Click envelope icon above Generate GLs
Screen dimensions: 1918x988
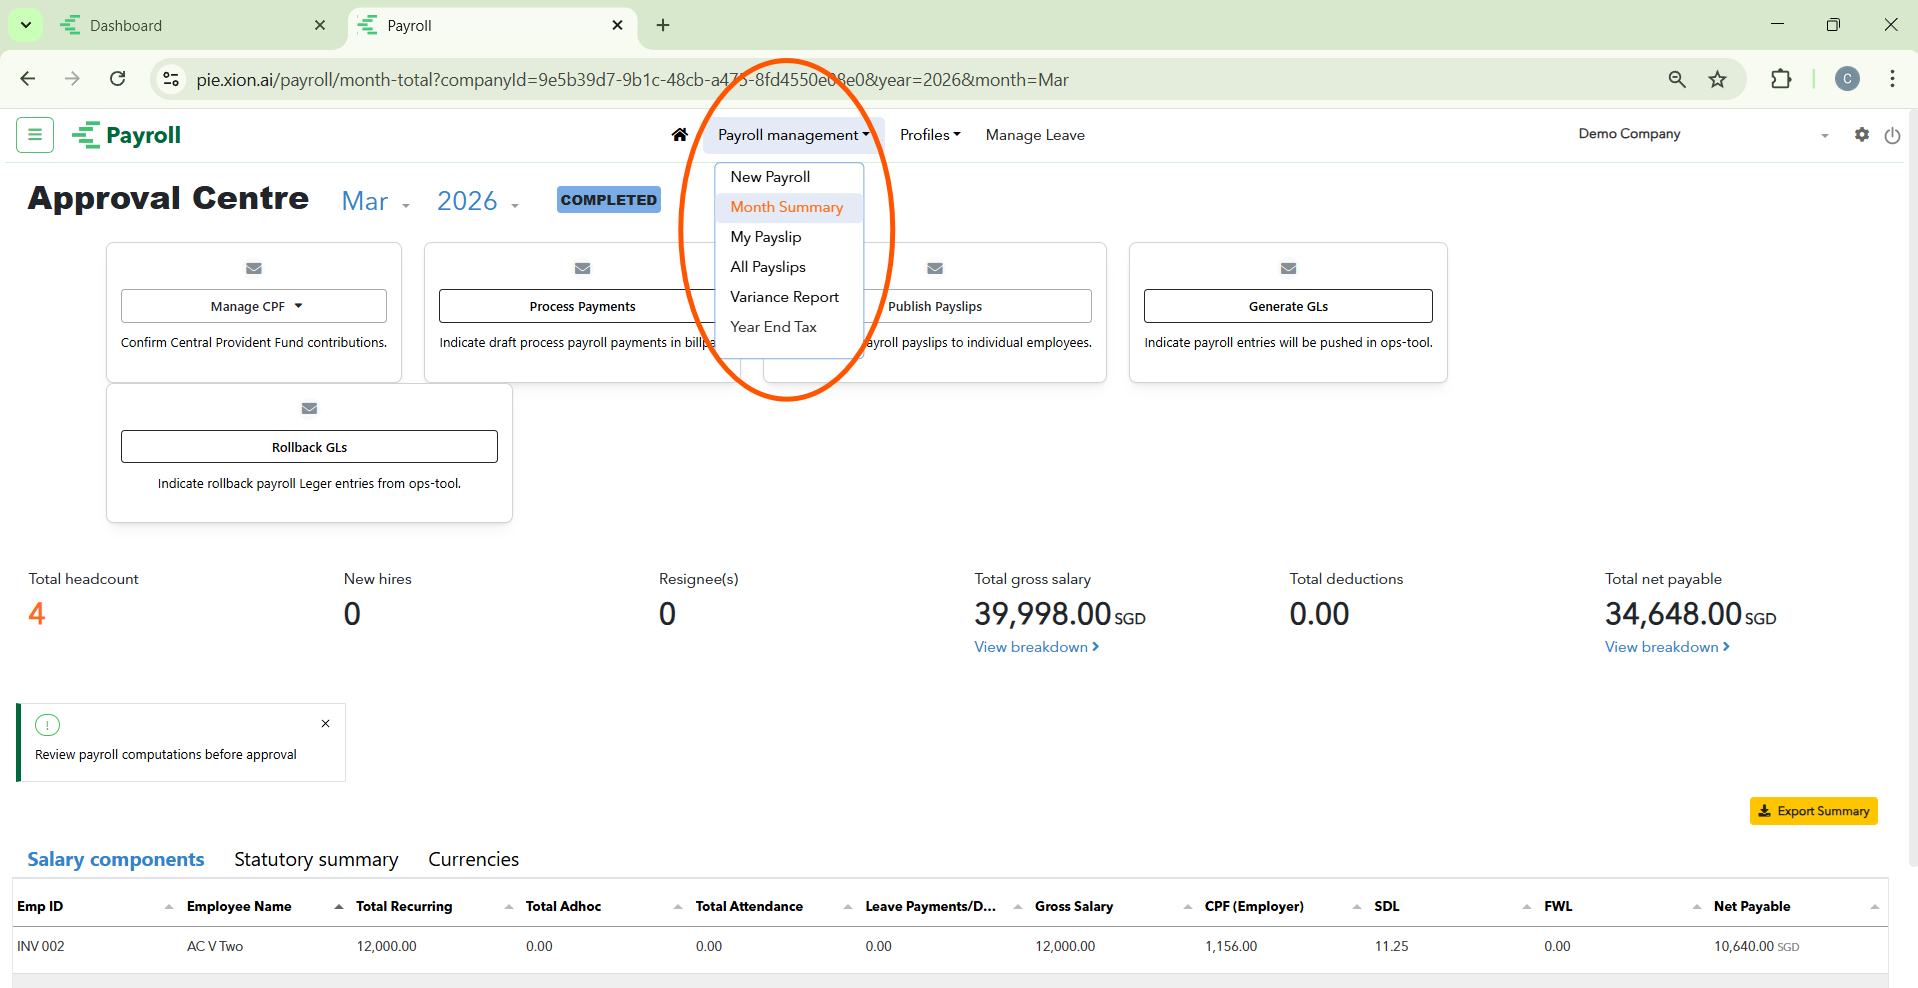[1288, 268]
